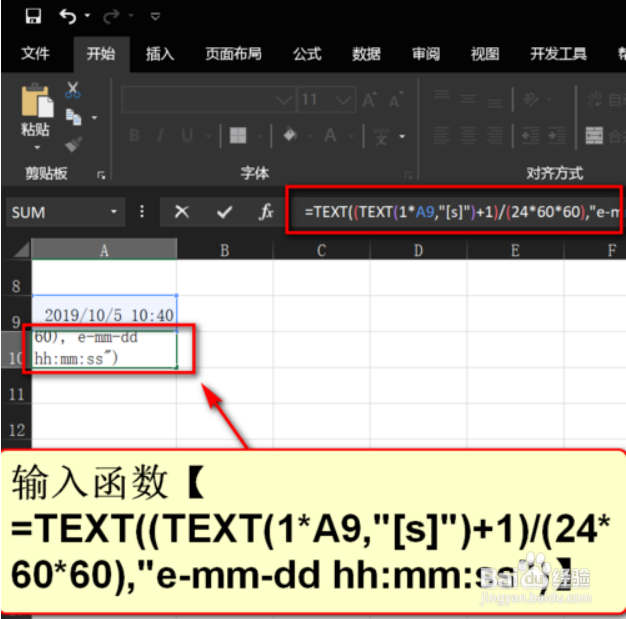This screenshot has height=619, width=626.
Task: Switch to the 视图 ribbon tab
Action: pos(485,54)
